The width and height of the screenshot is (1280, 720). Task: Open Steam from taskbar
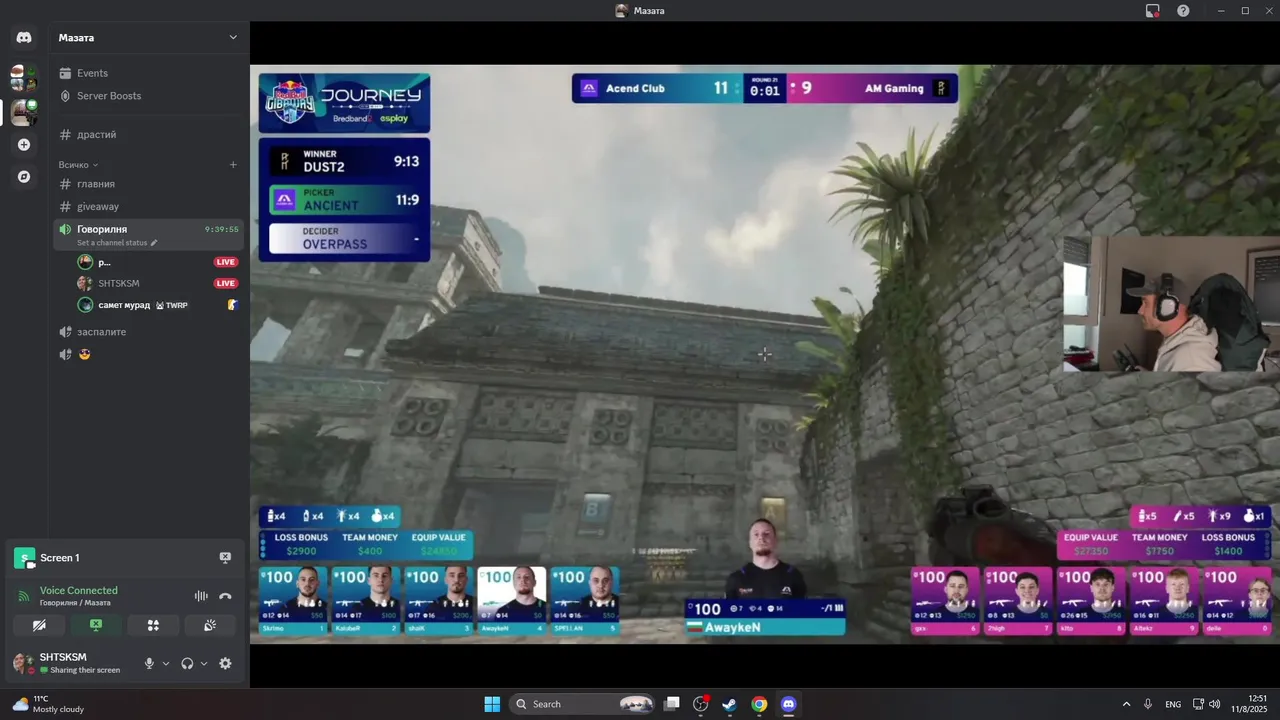(x=730, y=704)
